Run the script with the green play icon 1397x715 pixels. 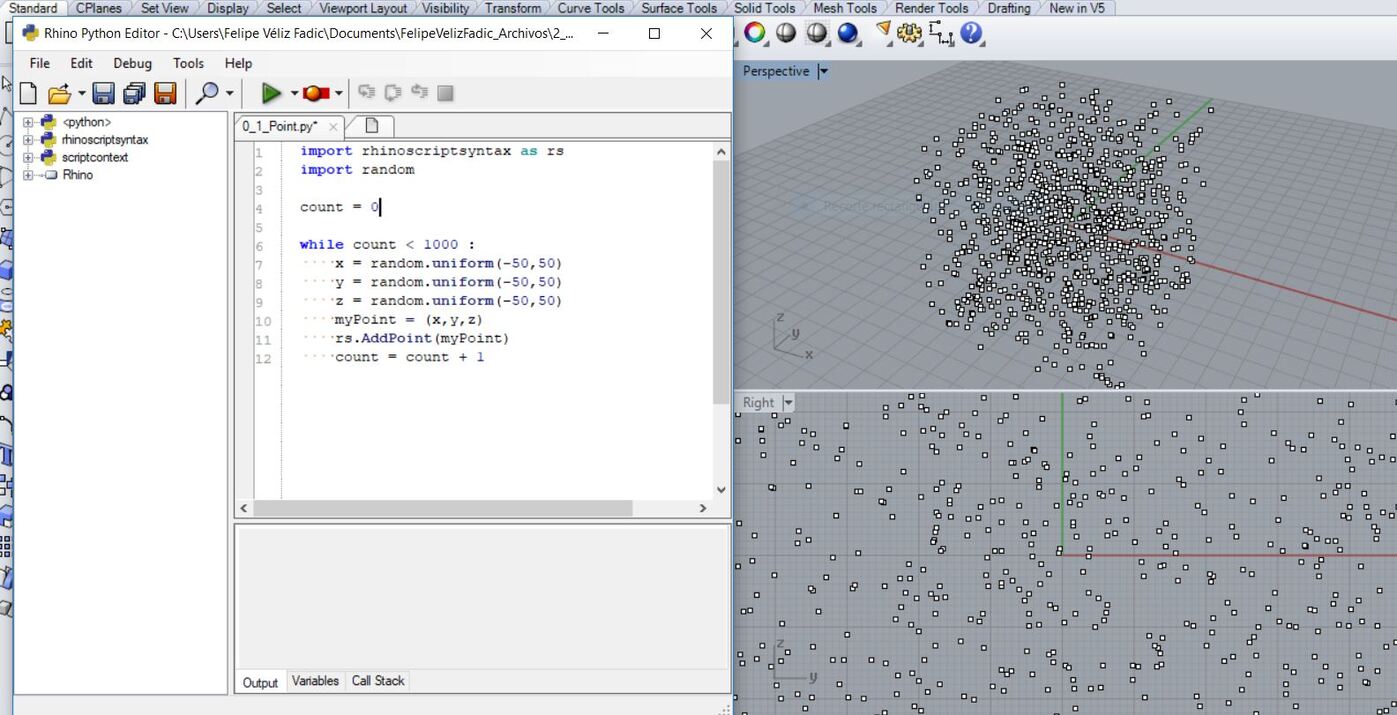(270, 93)
